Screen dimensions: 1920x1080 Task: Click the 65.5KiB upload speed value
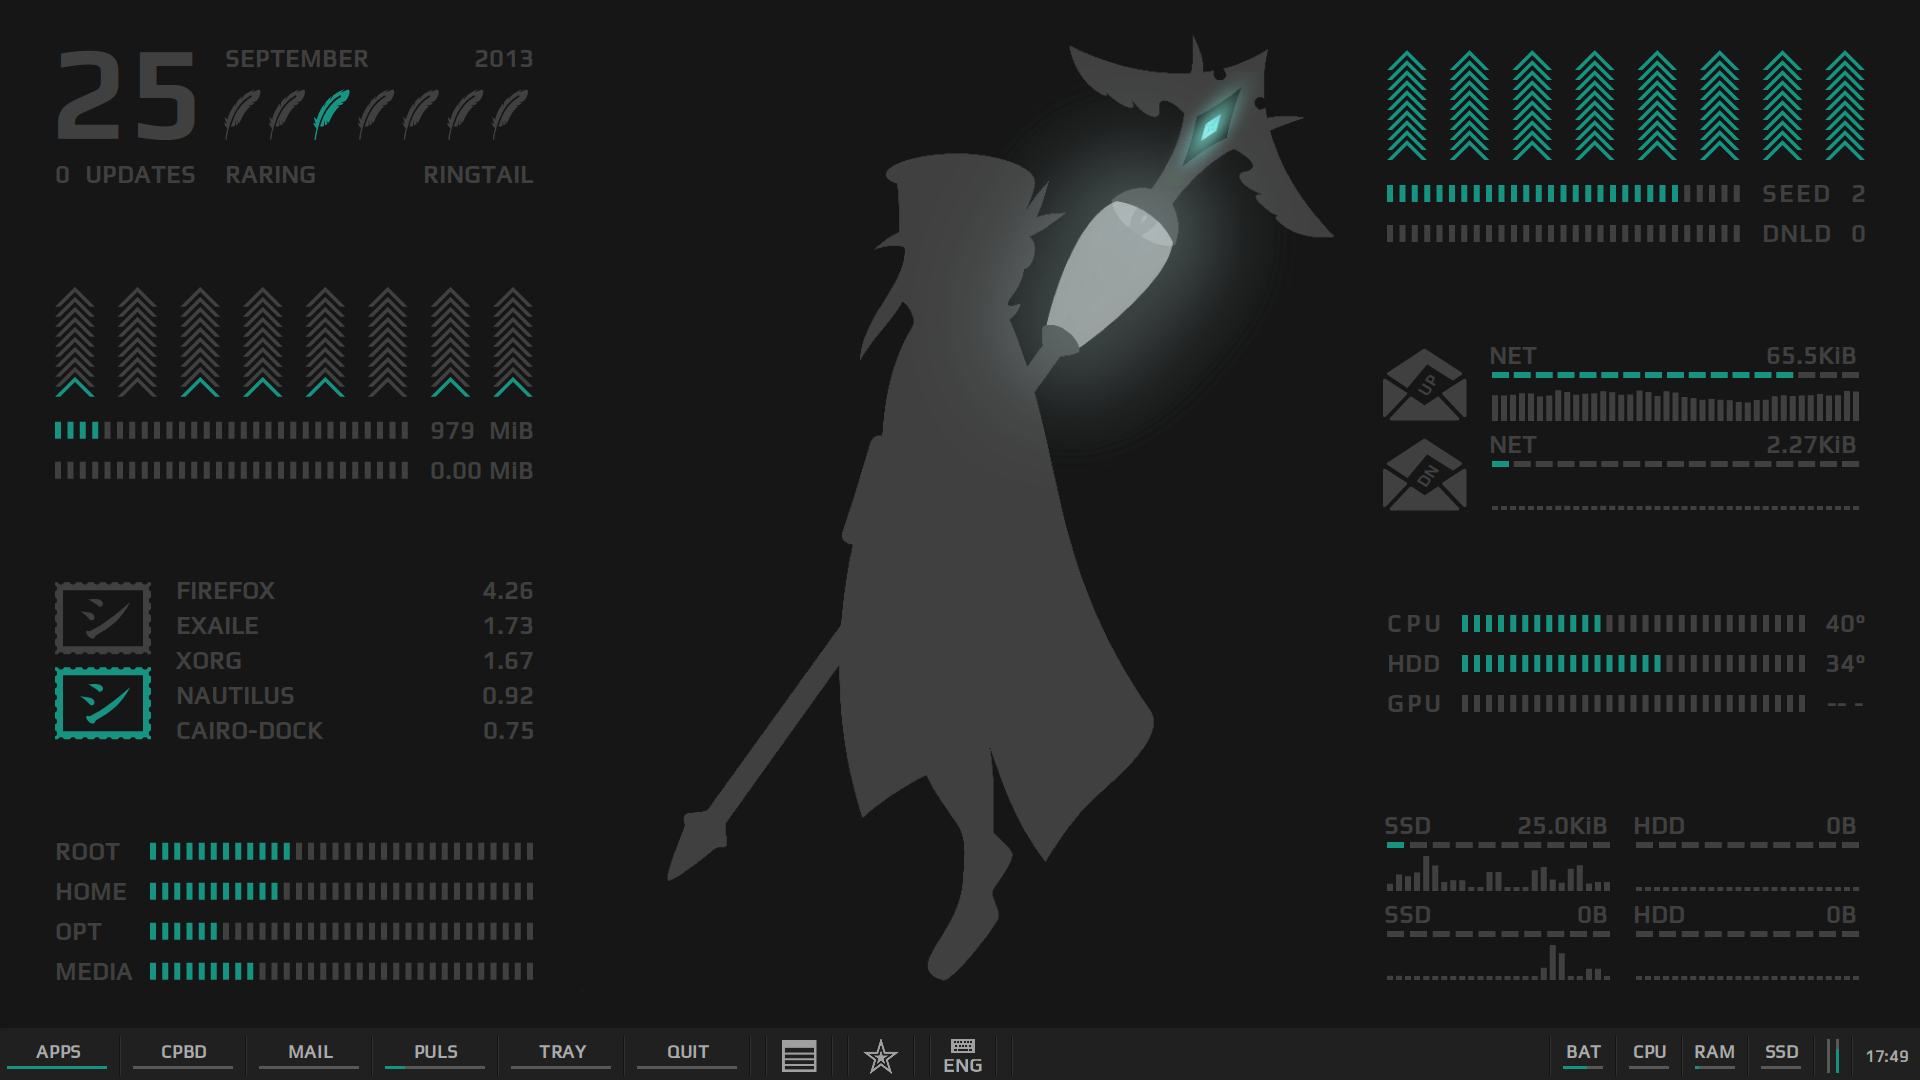click(x=1811, y=356)
